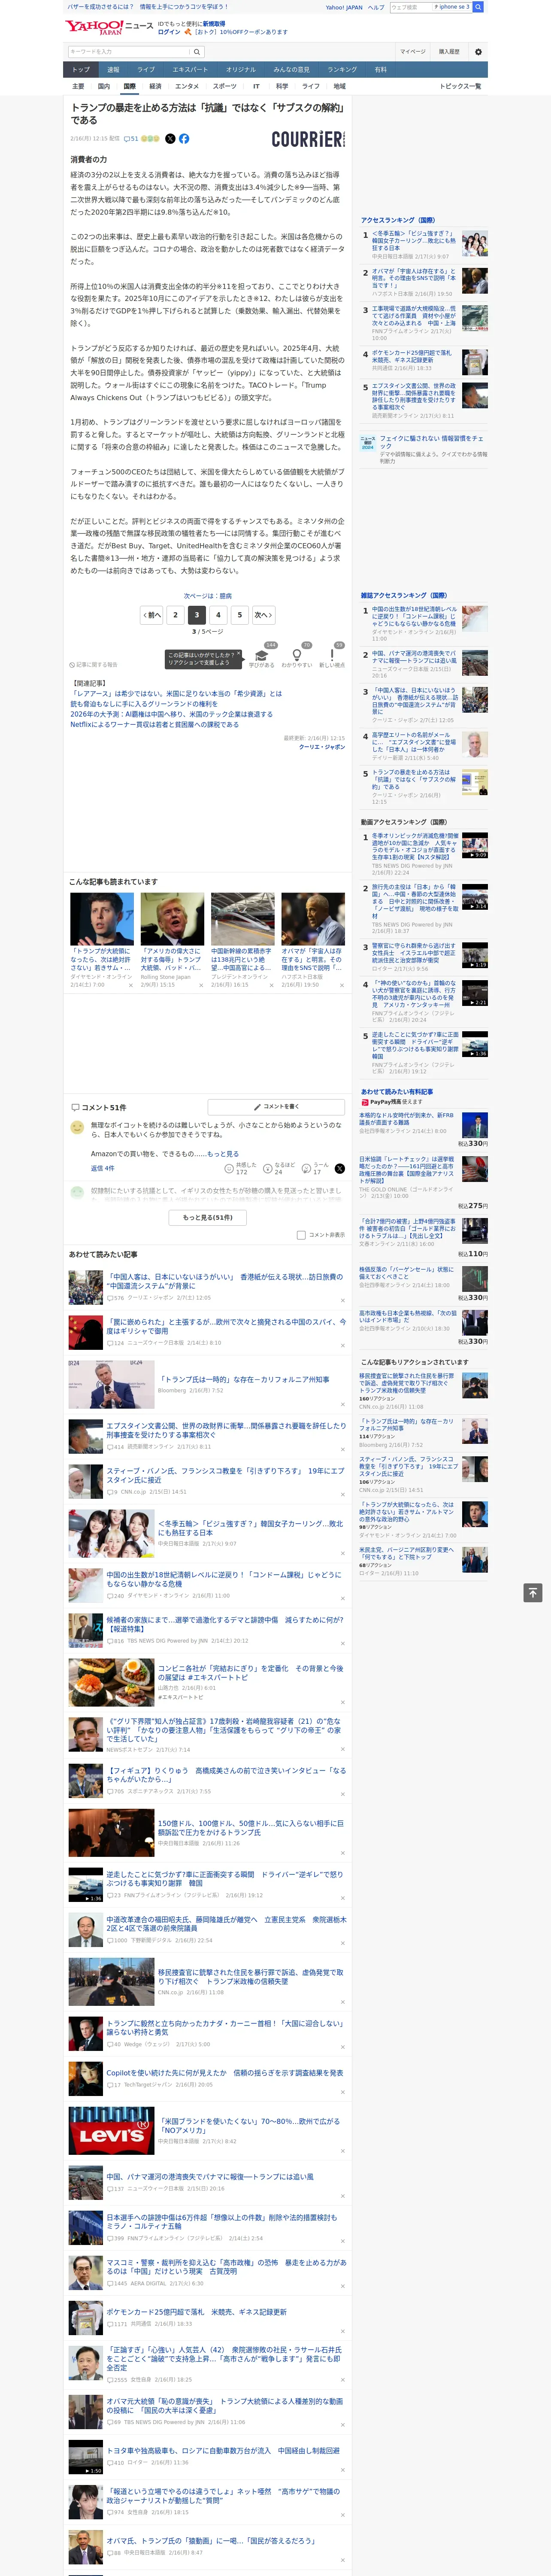Screen dimensions: 551x2576
Task: Open トピックス一覧 link
Action: (x=460, y=86)
